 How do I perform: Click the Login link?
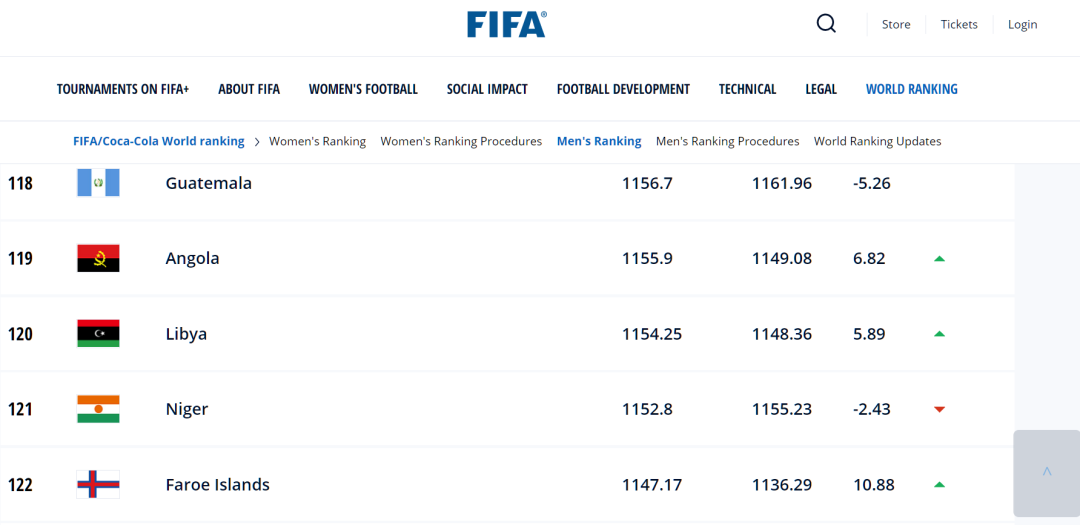tap(1022, 25)
